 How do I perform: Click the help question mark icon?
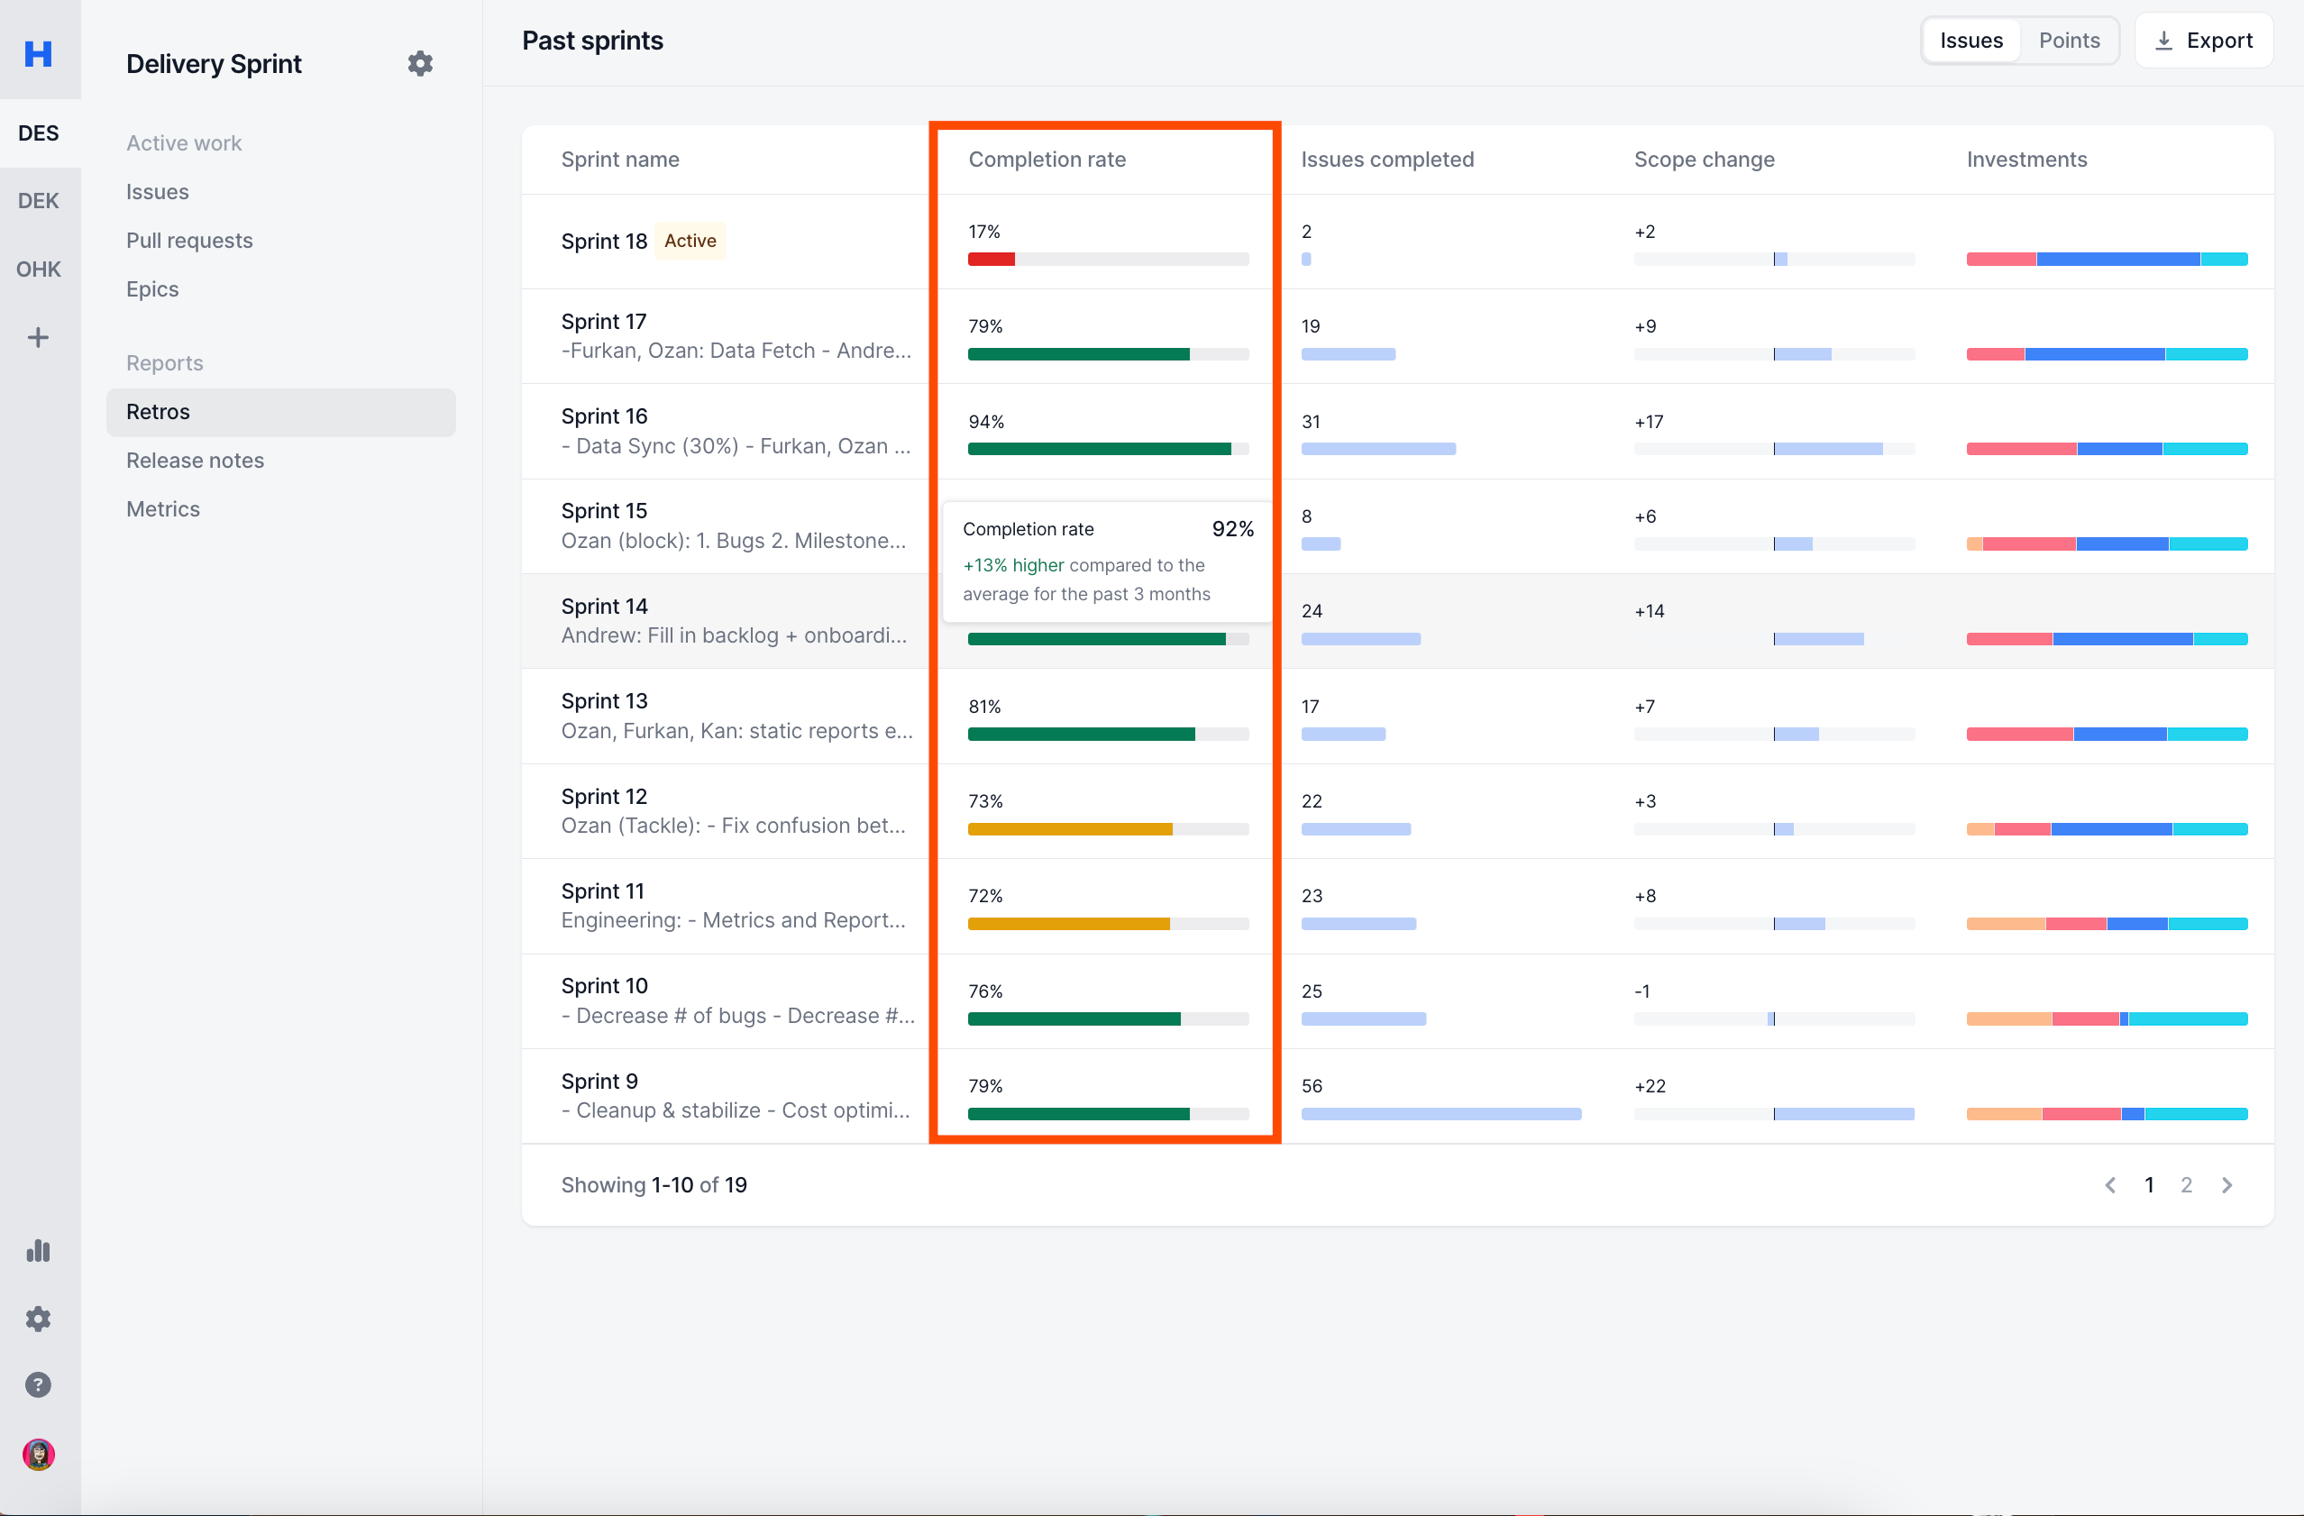pos(38,1385)
